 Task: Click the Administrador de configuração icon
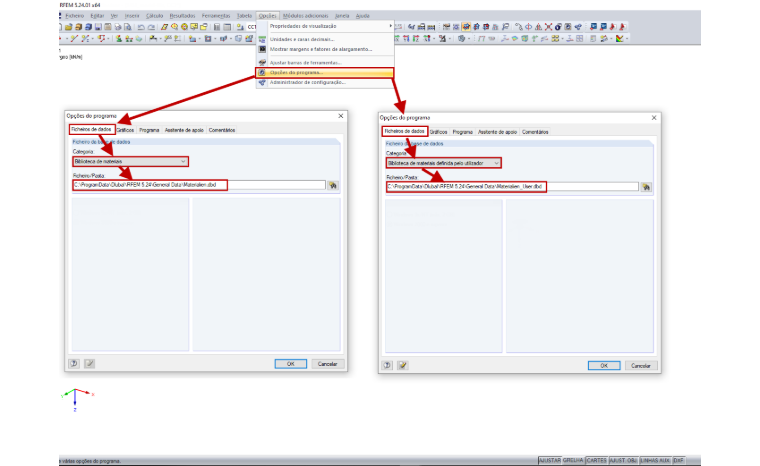click(x=262, y=82)
